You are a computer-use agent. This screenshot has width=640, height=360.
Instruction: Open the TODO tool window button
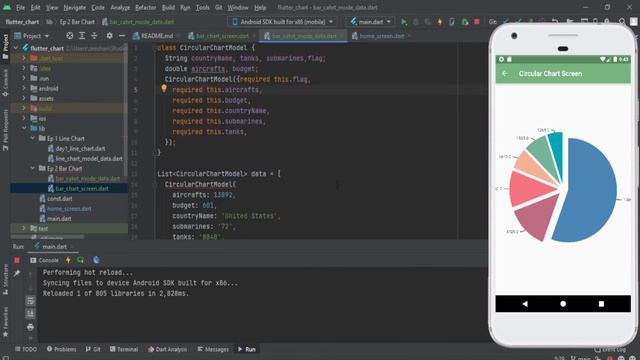pyautogui.click(x=26, y=349)
